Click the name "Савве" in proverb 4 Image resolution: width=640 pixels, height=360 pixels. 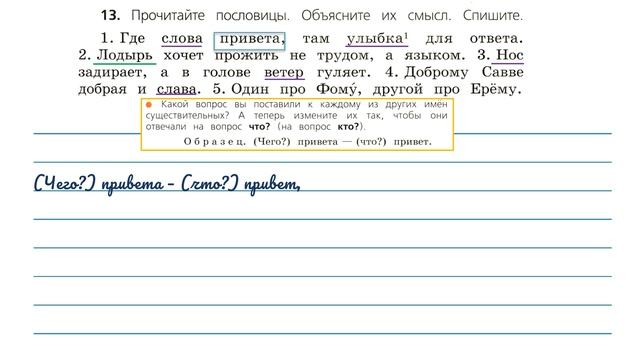[502, 72]
